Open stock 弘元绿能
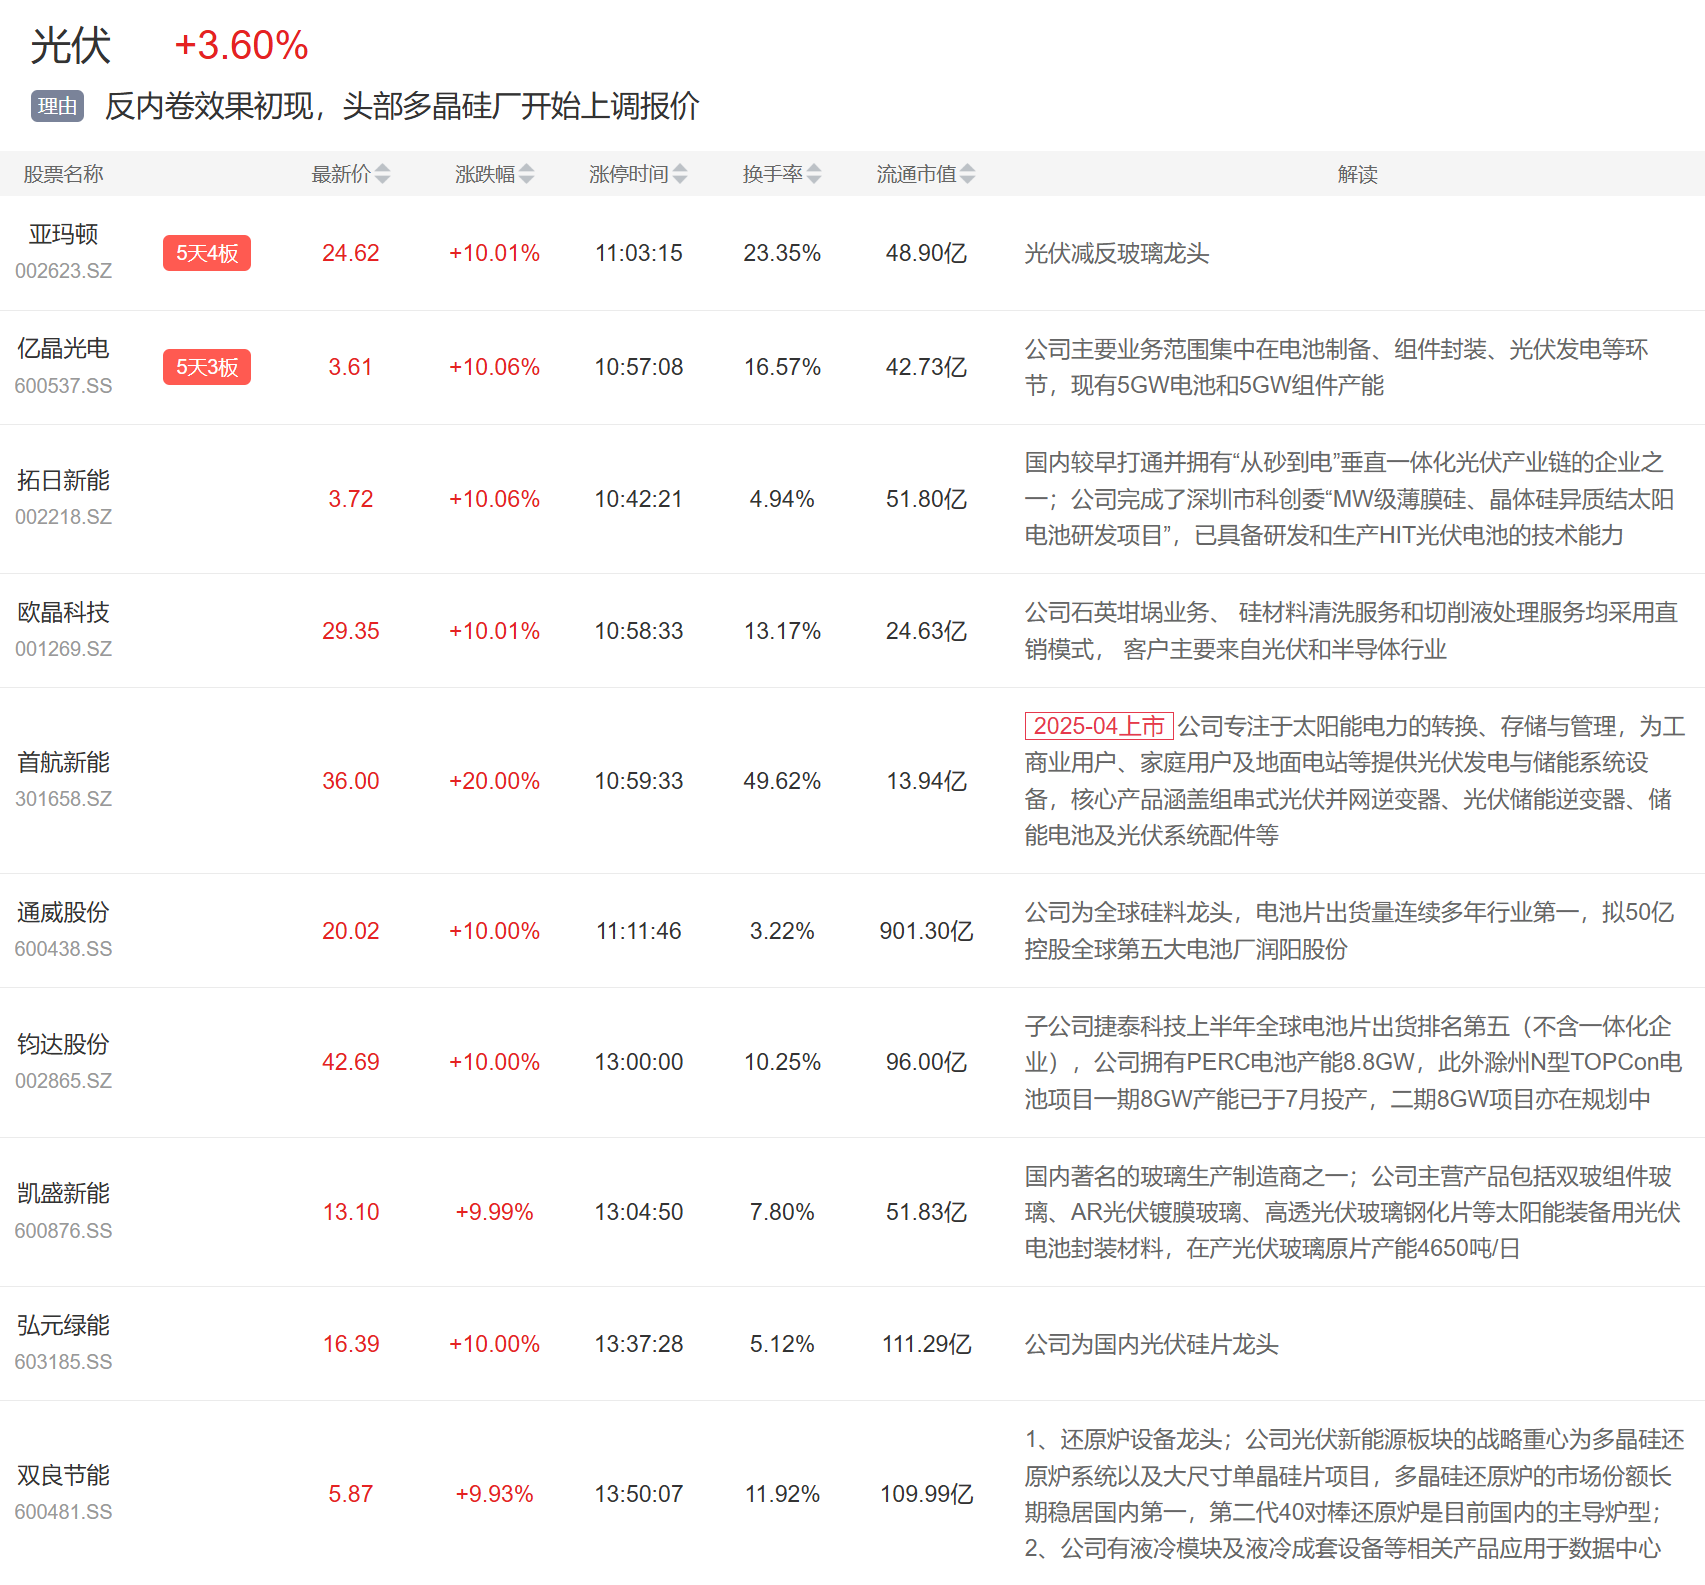The image size is (1705, 1585). (63, 1325)
